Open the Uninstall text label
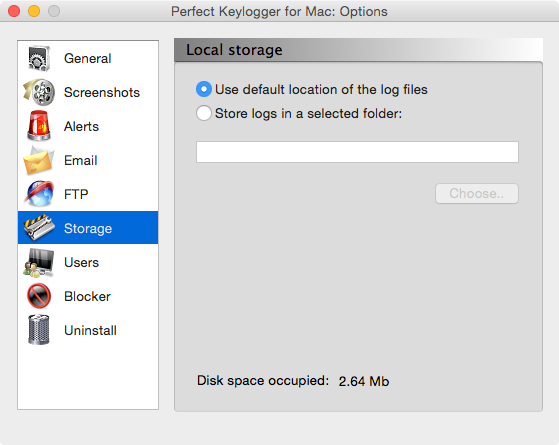The width and height of the screenshot is (559, 445). click(x=90, y=330)
